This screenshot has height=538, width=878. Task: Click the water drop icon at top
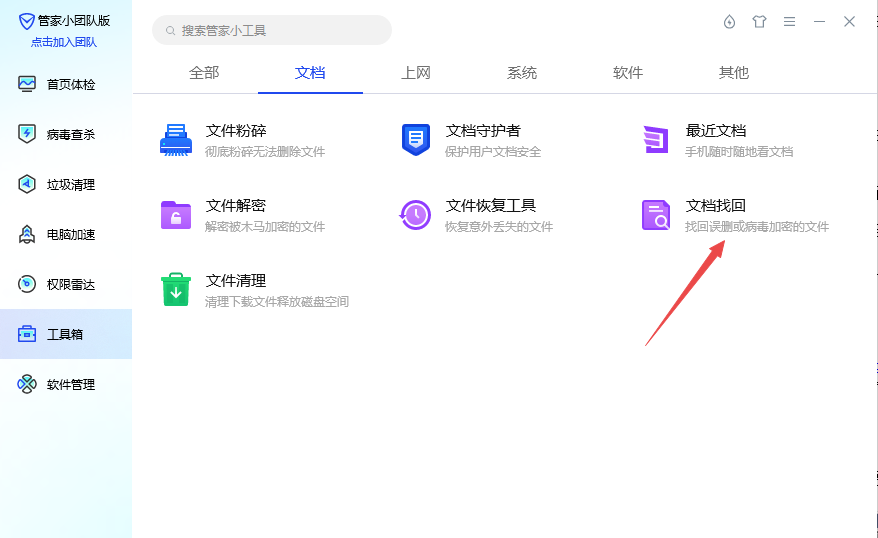(729, 22)
